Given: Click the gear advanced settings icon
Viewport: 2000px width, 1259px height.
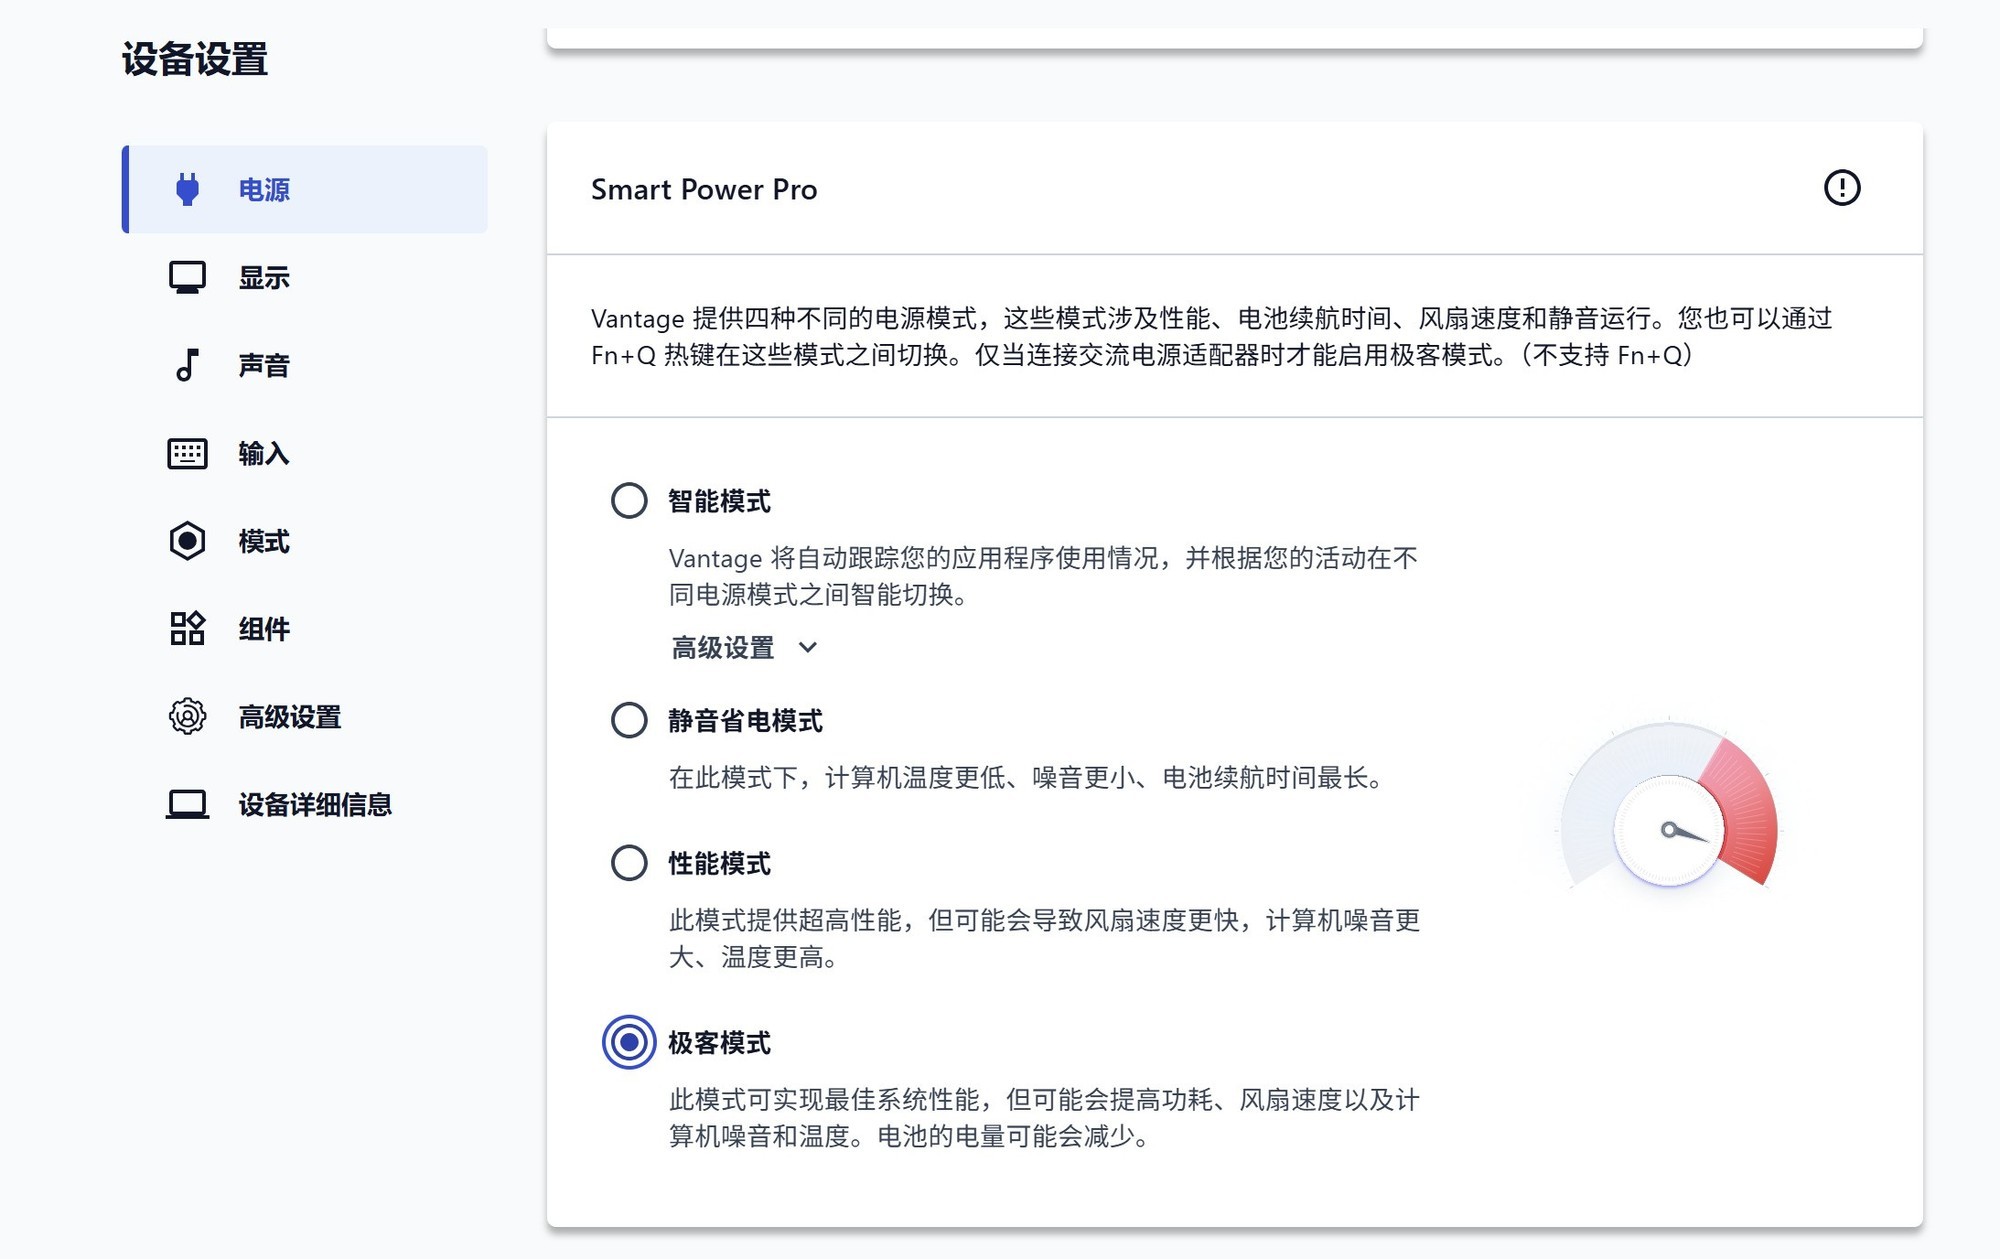Looking at the screenshot, I should (x=187, y=716).
